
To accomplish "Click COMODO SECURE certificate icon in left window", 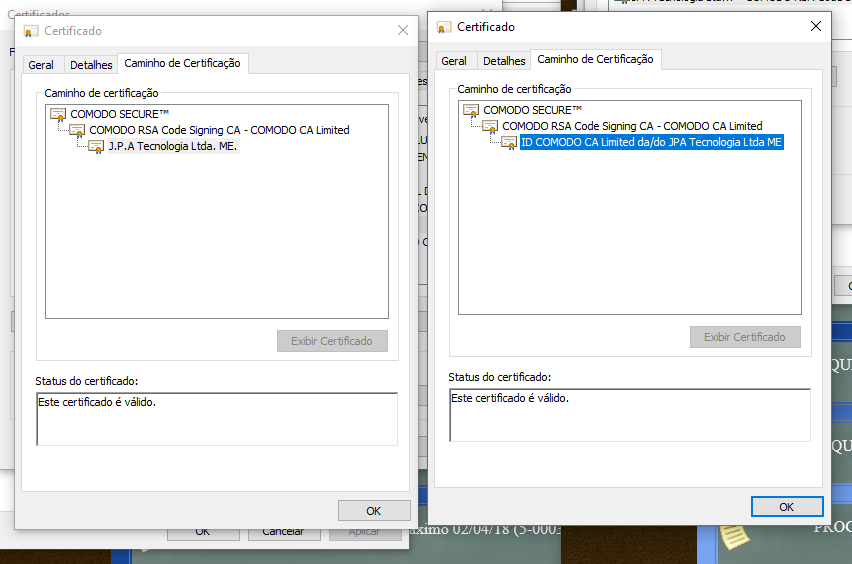I will [x=58, y=114].
